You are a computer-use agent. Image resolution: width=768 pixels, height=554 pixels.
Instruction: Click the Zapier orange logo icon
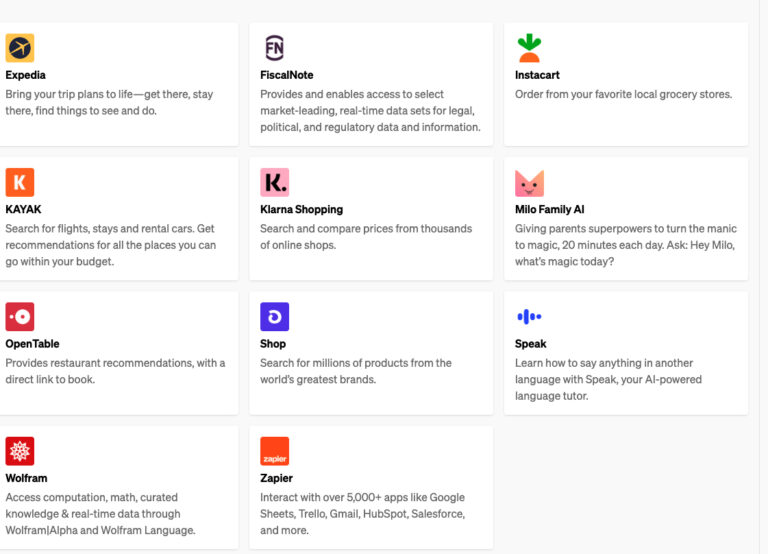point(275,451)
